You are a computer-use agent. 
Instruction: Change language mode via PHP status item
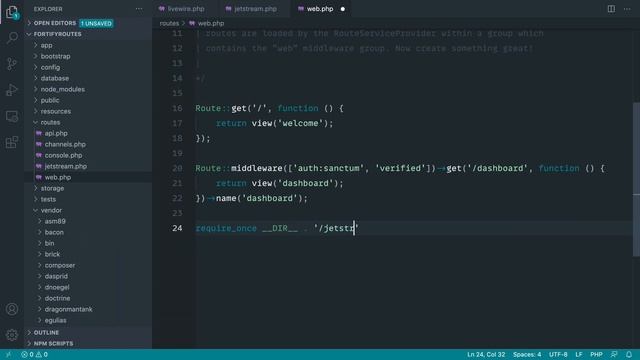coord(596,354)
